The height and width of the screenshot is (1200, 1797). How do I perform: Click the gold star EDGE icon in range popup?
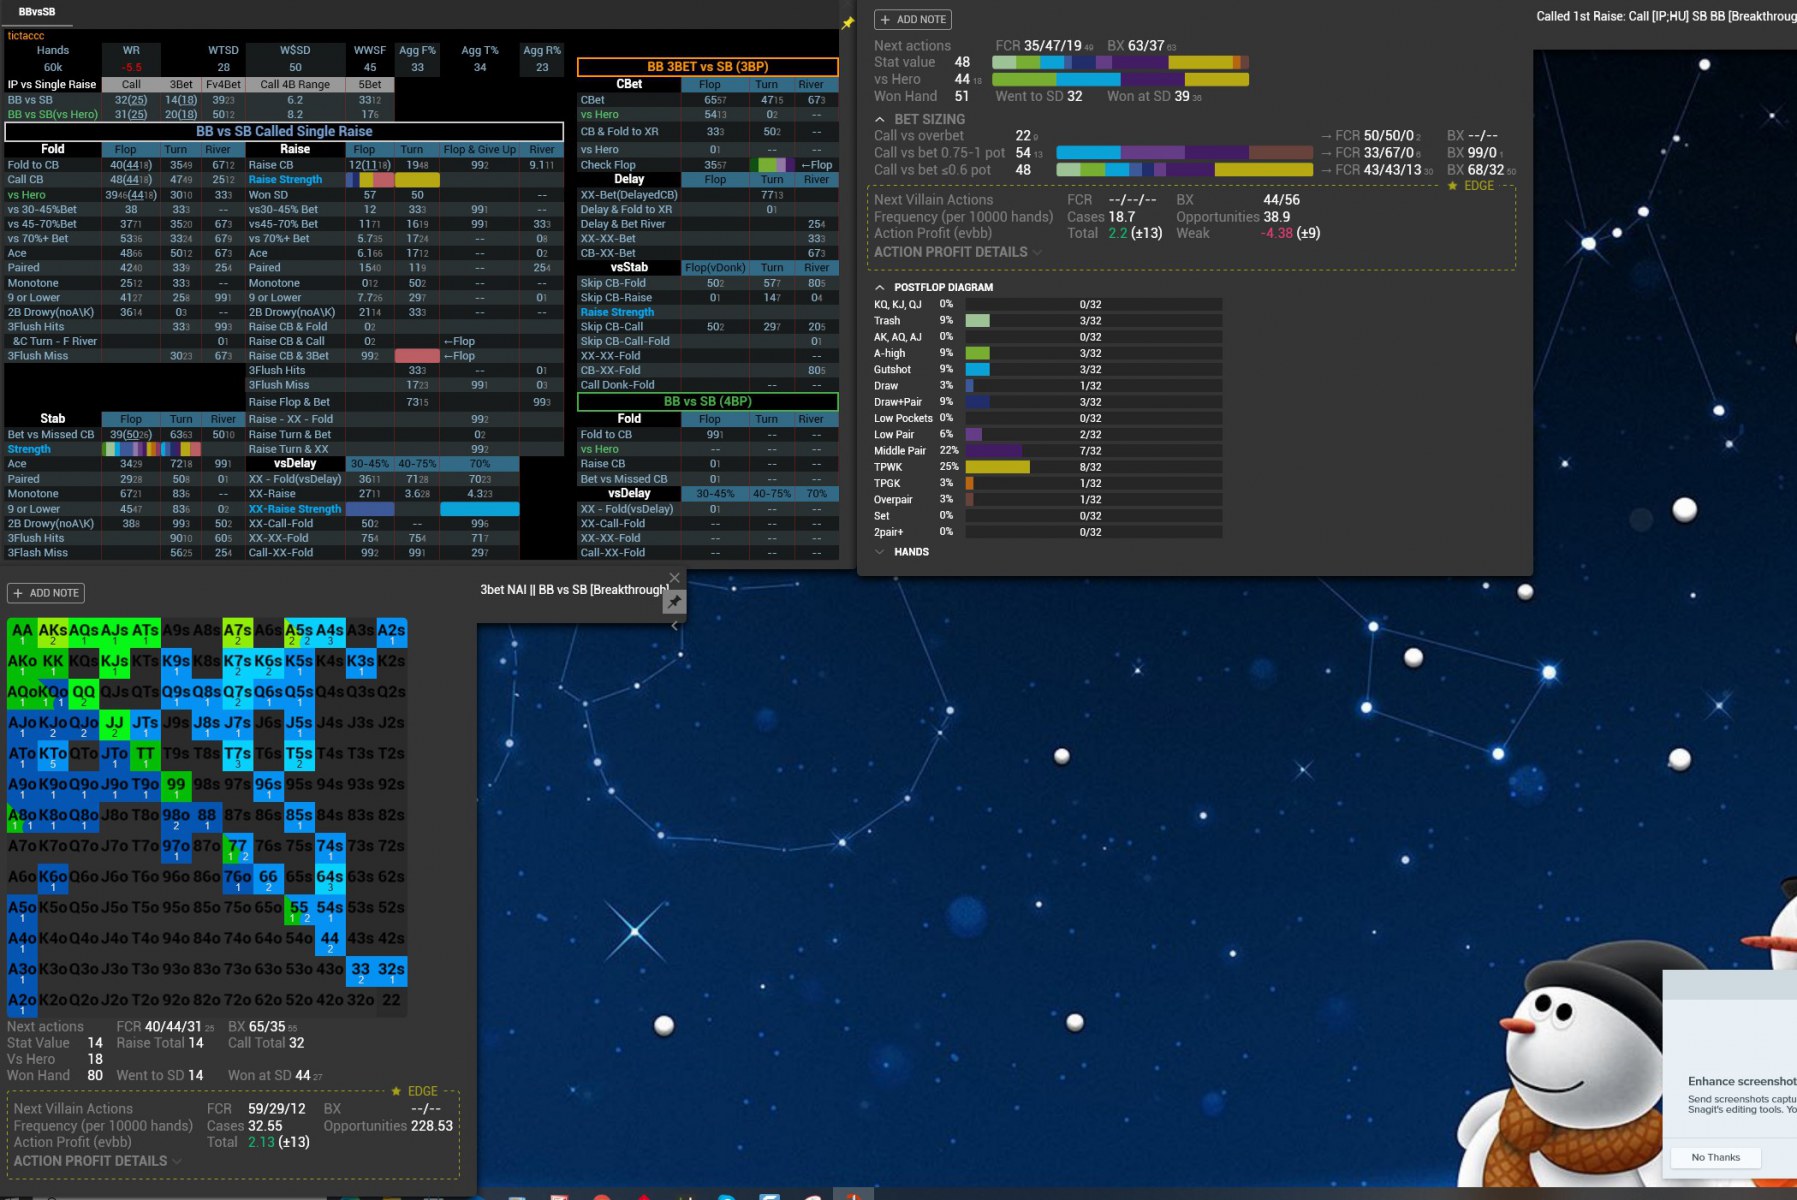397,1091
